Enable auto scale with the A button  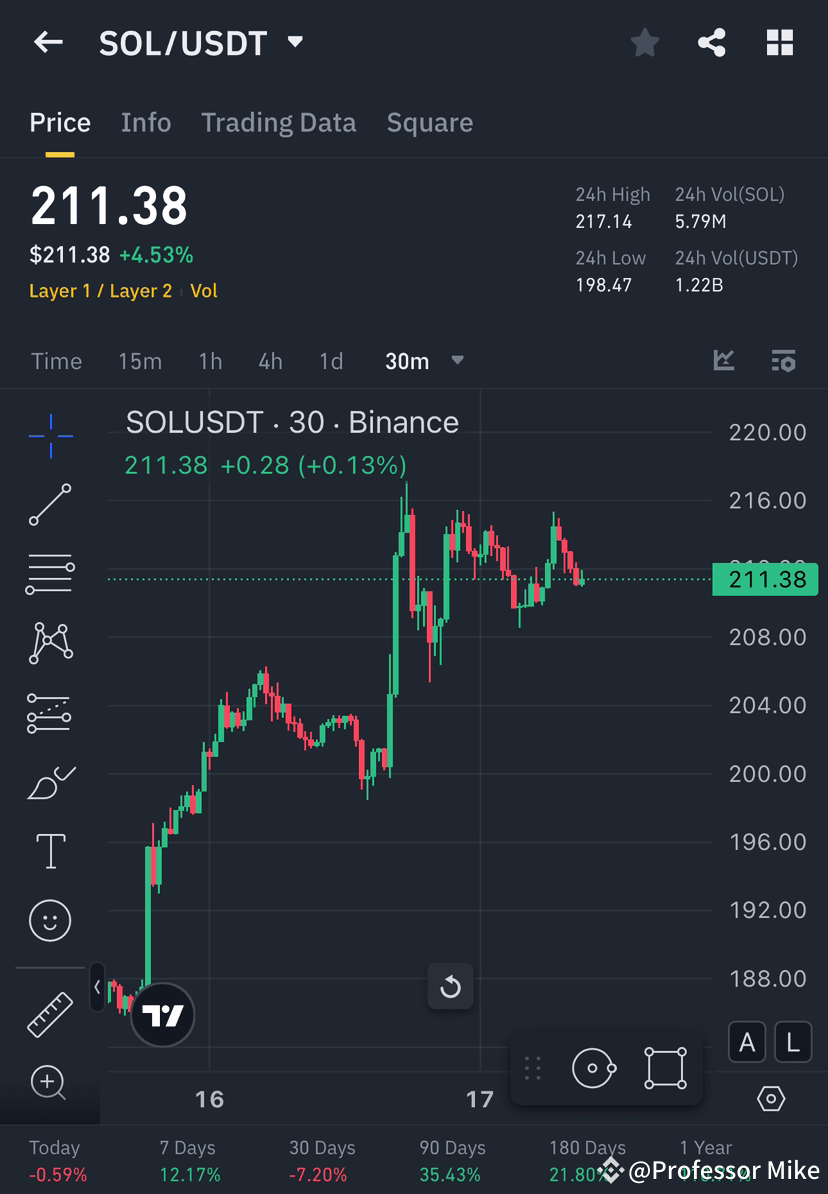point(747,1042)
